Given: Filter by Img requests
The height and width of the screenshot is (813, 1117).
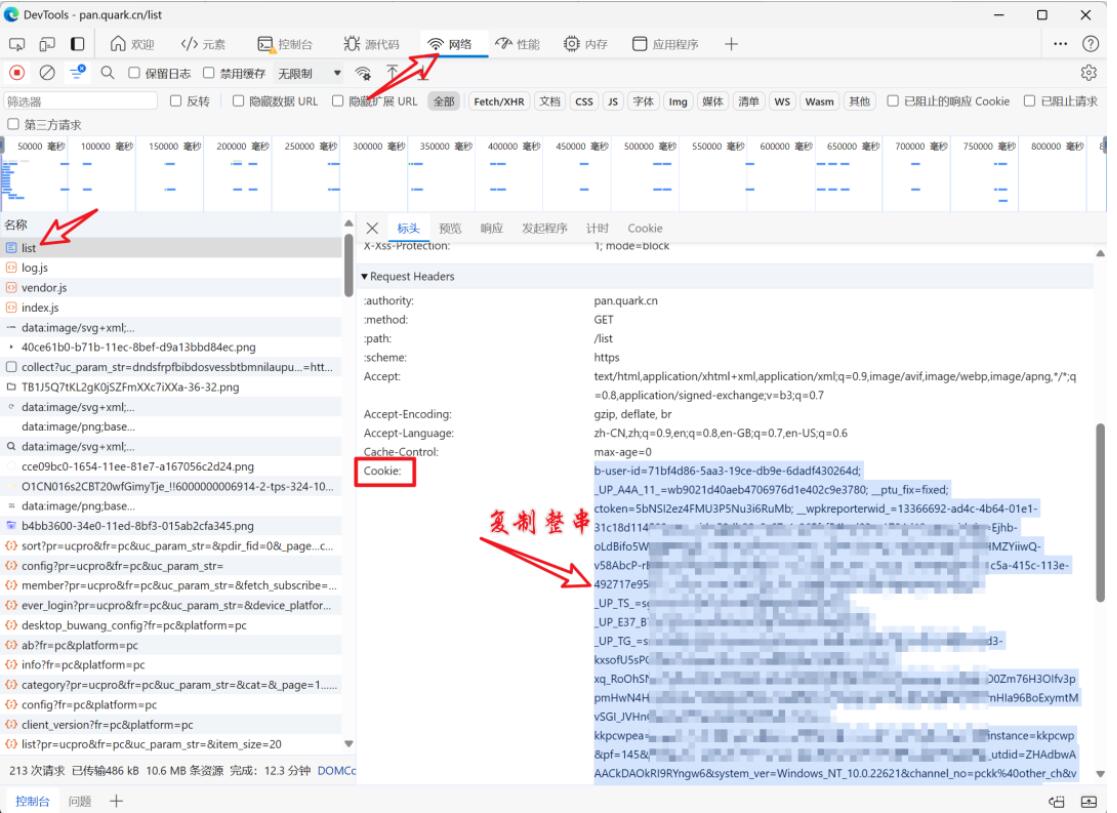Looking at the screenshot, I should (x=677, y=101).
